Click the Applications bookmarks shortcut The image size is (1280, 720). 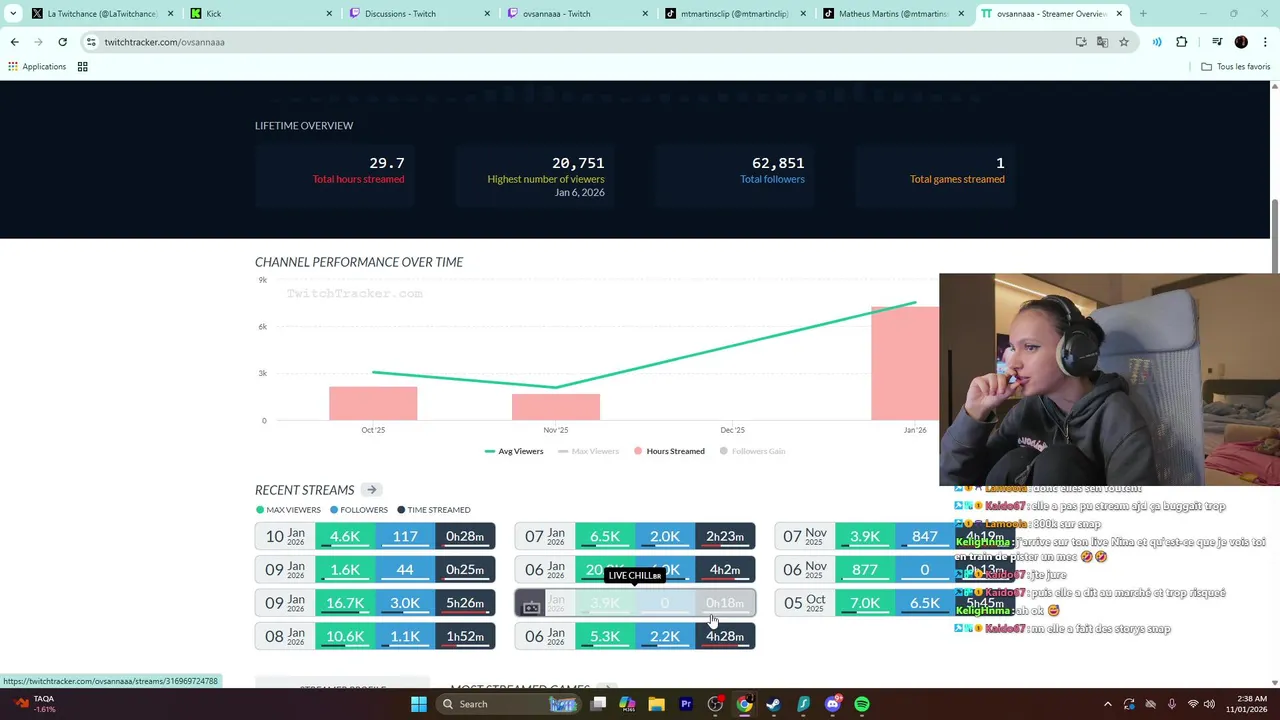(x=37, y=66)
